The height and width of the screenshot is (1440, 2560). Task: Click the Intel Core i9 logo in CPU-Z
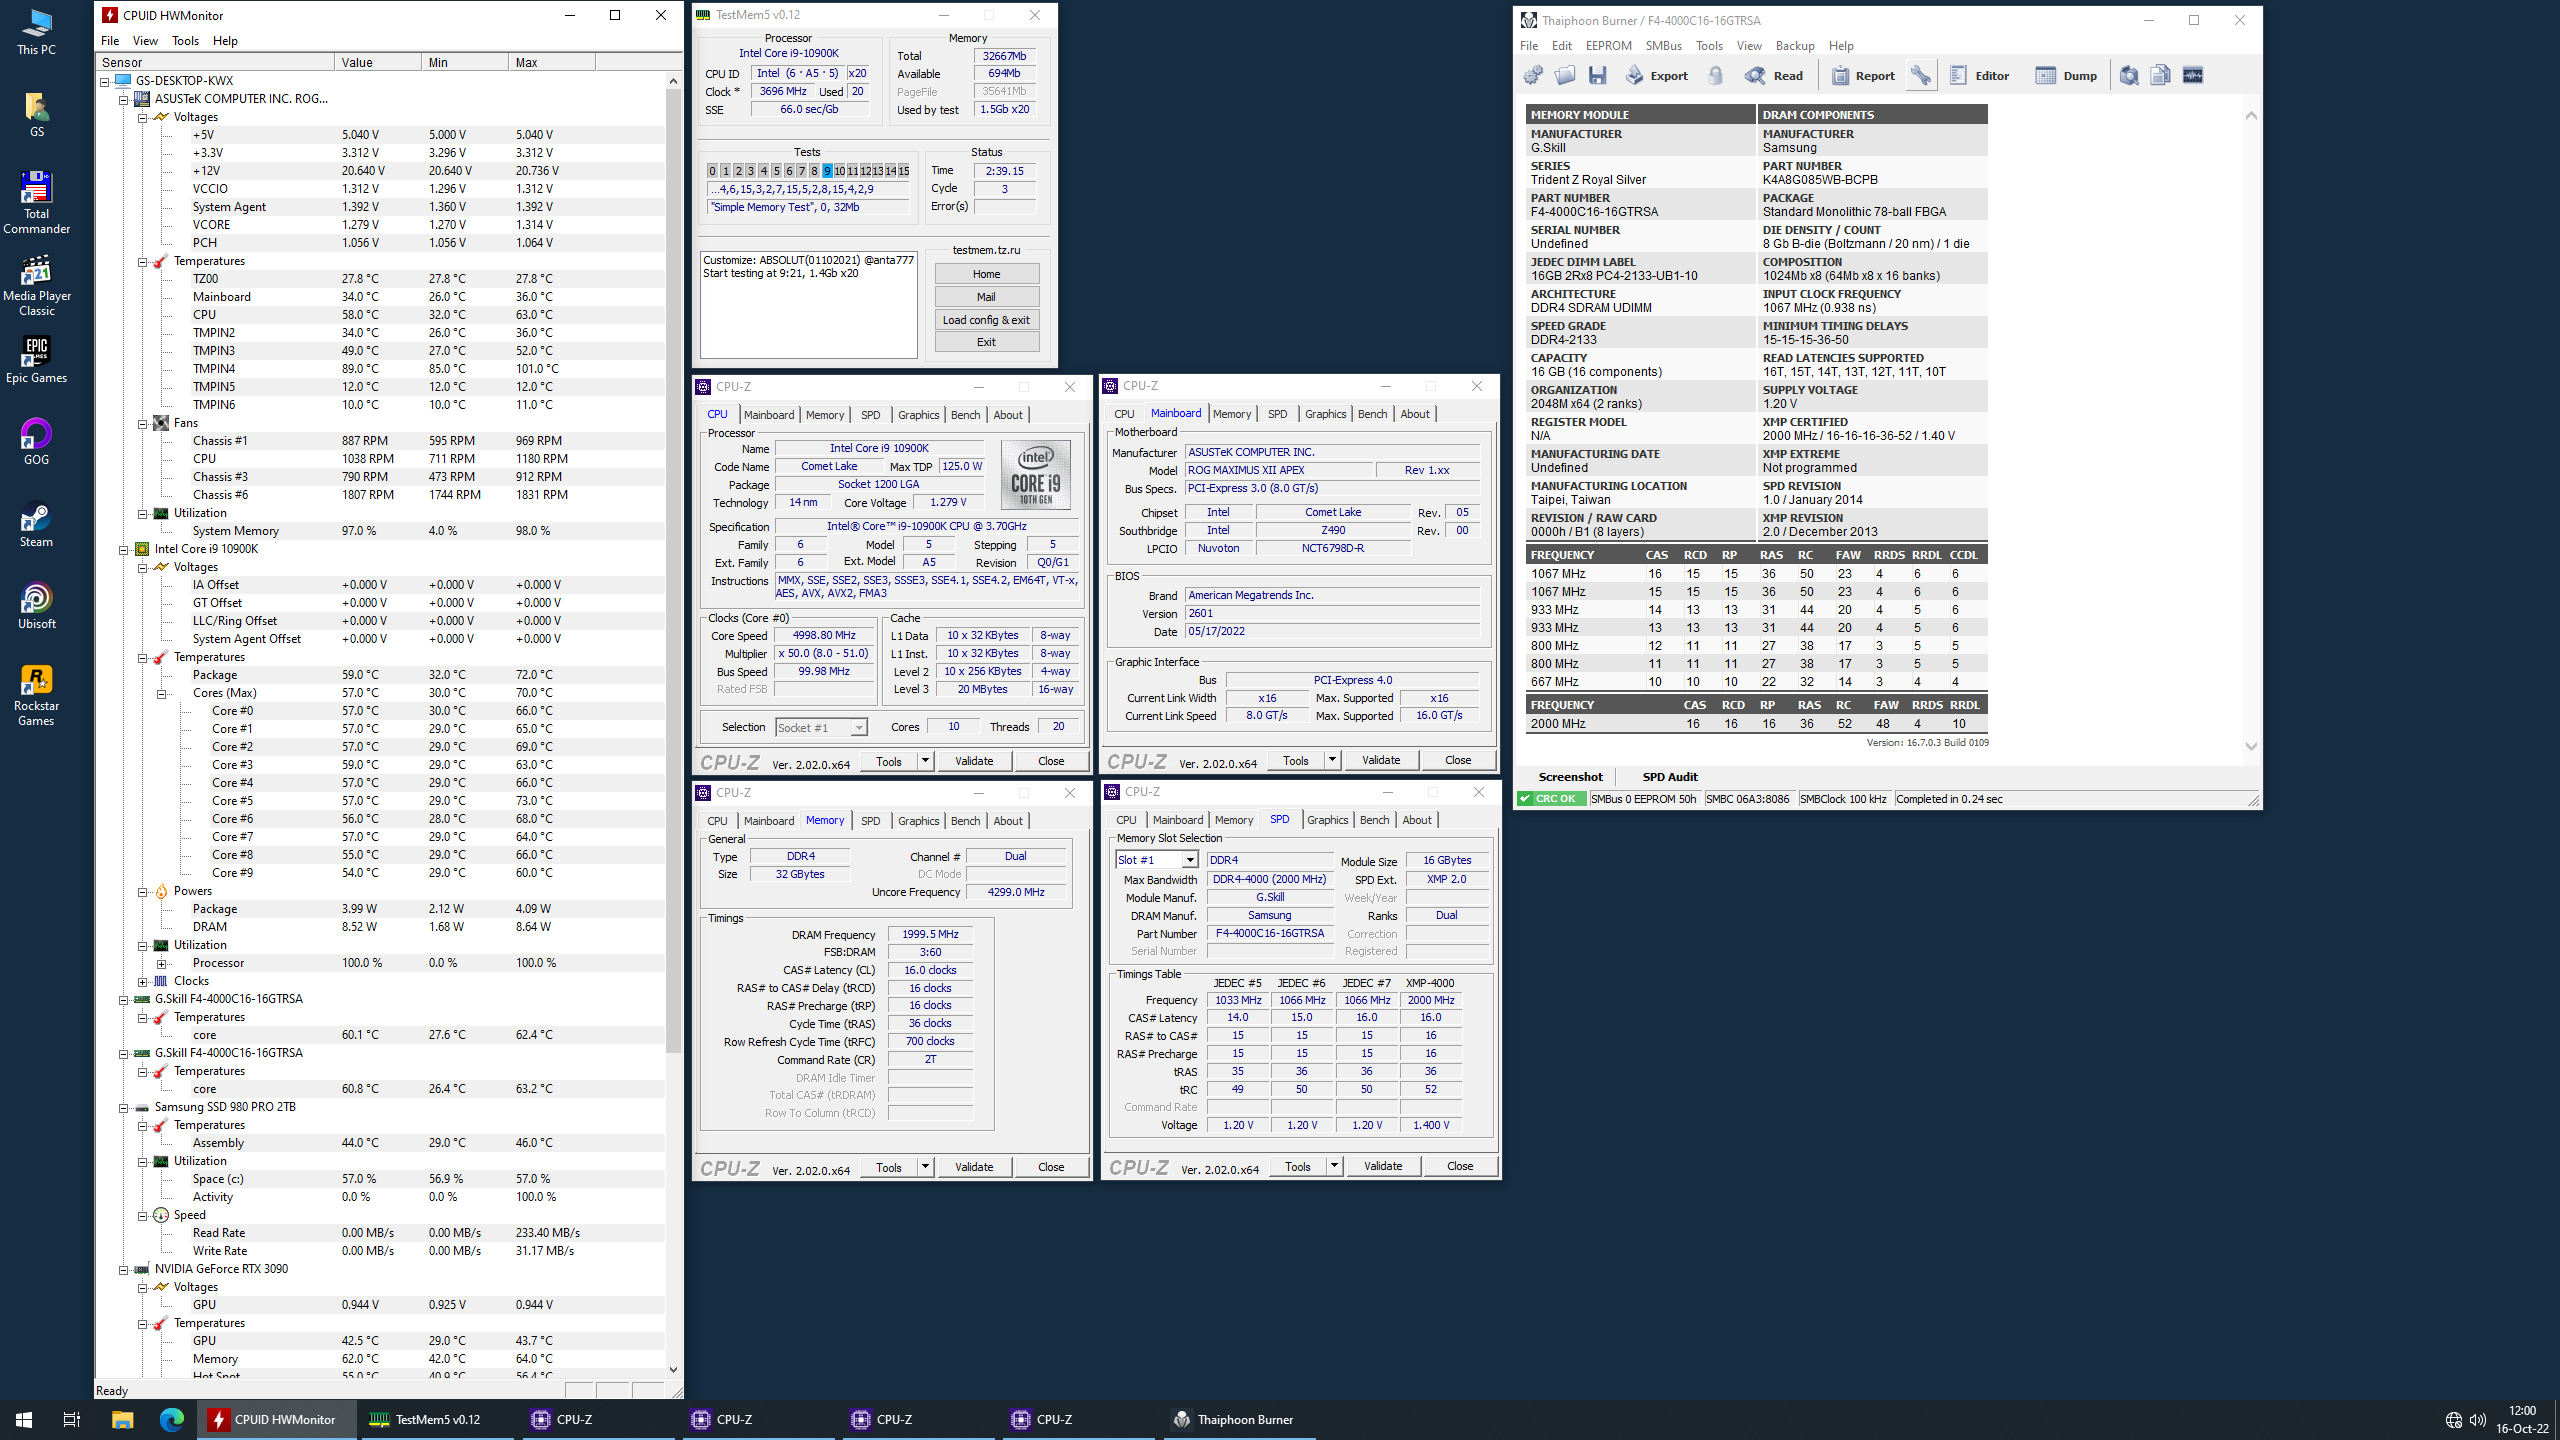[1035, 475]
